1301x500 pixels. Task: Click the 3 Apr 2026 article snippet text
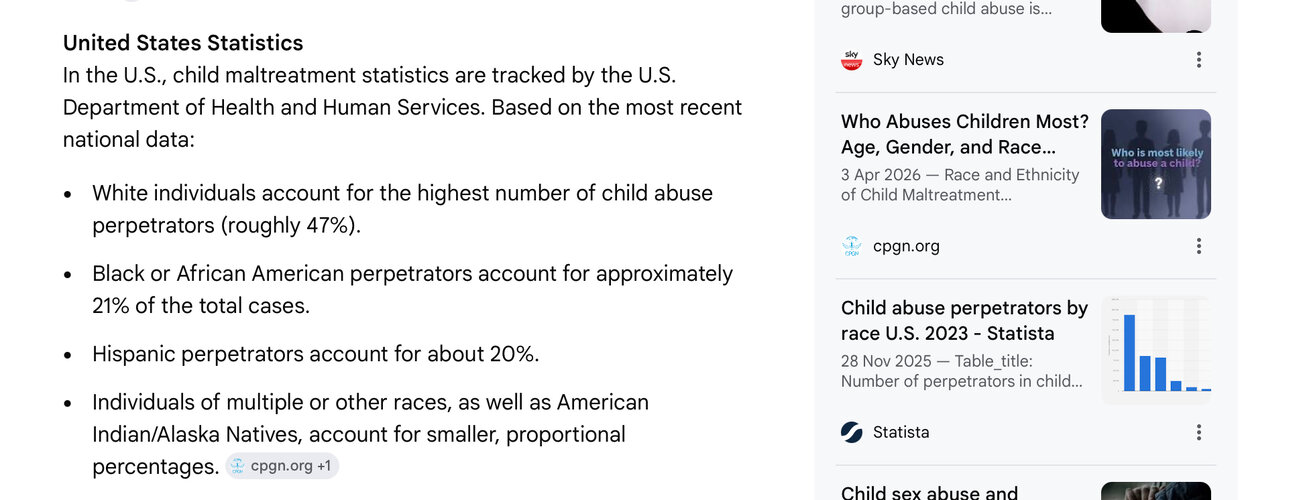coord(960,185)
